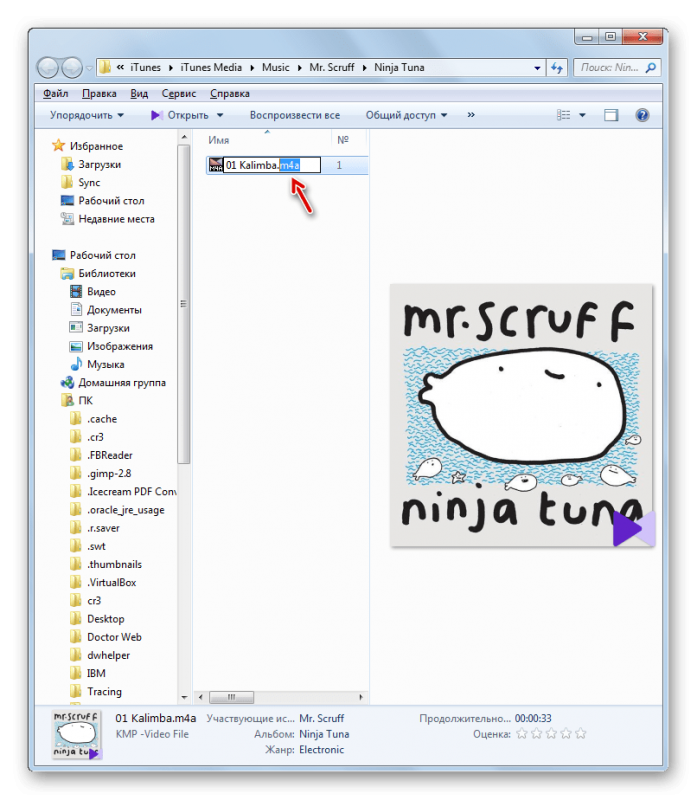Open dropdown arrow next to Открыть button

(x=219, y=115)
